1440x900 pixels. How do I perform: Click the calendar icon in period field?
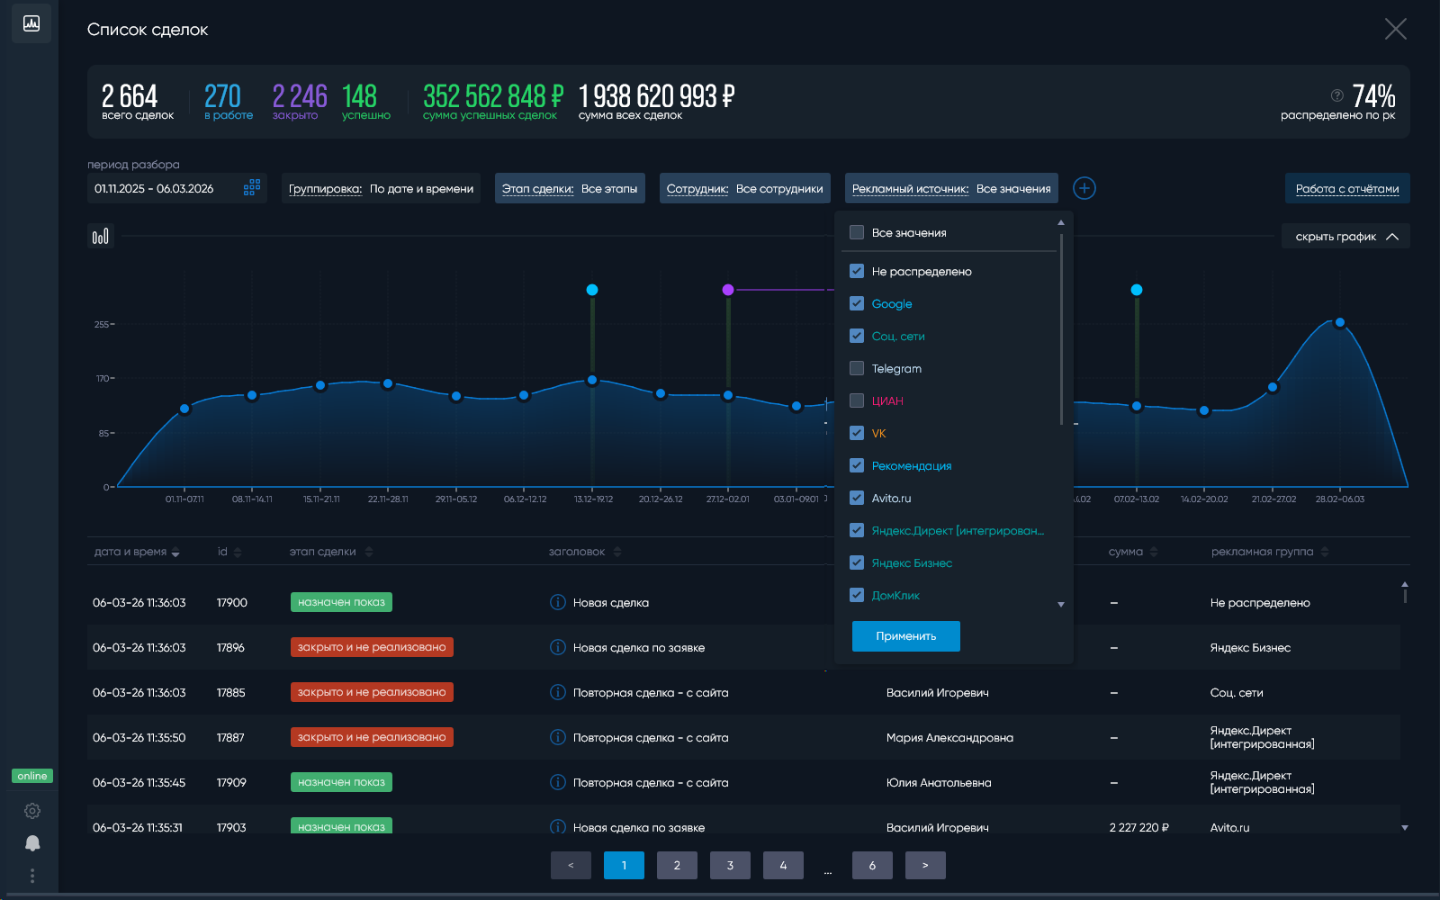pos(252,187)
